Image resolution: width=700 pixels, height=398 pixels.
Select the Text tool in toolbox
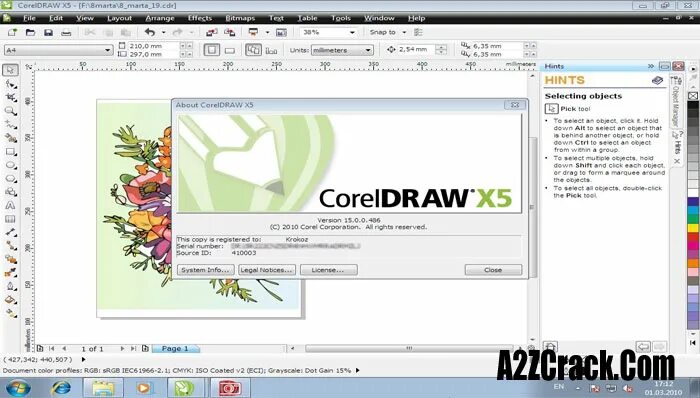tap(10, 206)
